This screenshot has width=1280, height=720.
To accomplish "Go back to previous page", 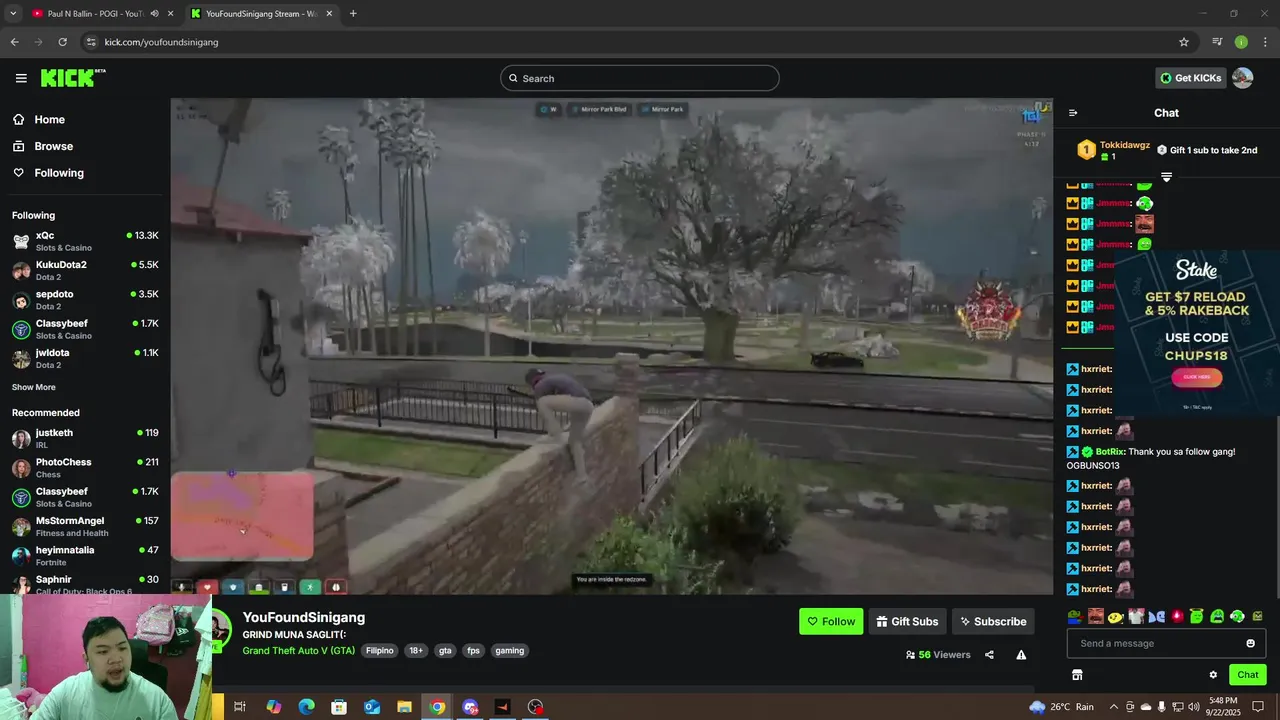I will [14, 42].
